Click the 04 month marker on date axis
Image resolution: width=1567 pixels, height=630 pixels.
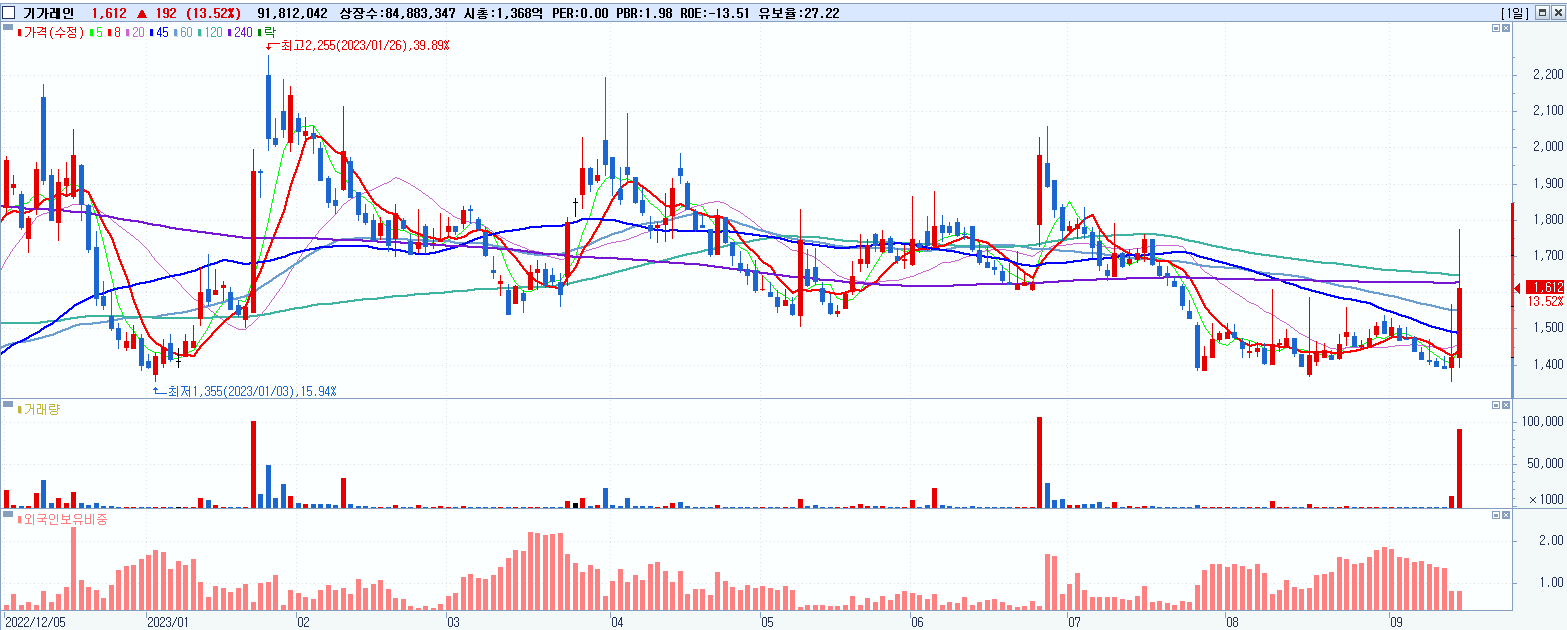(x=616, y=621)
